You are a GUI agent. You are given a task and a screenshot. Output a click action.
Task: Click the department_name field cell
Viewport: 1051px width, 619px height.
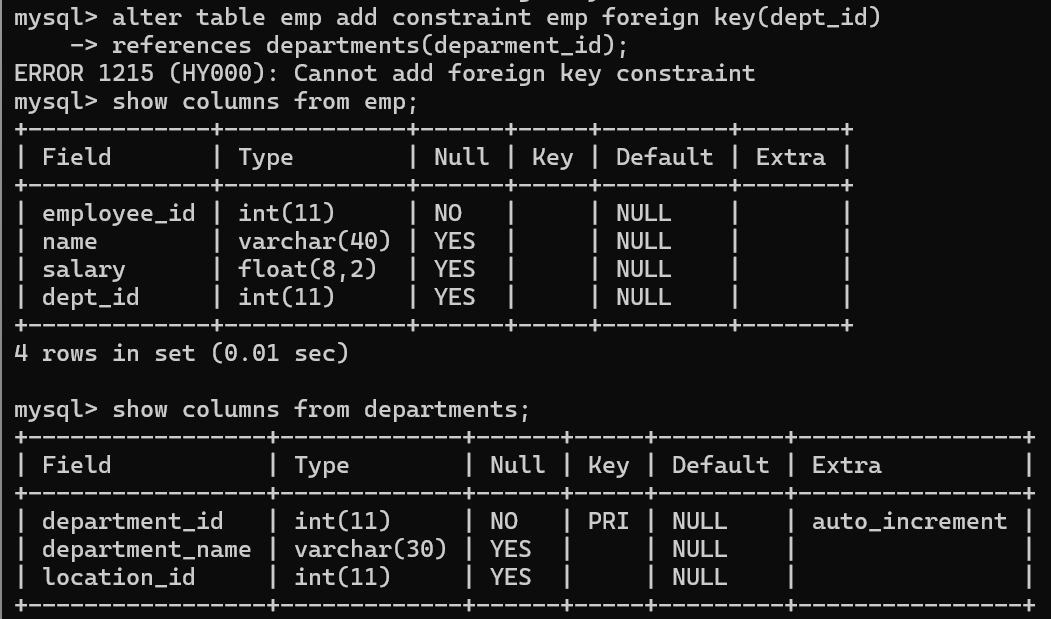tap(147, 549)
